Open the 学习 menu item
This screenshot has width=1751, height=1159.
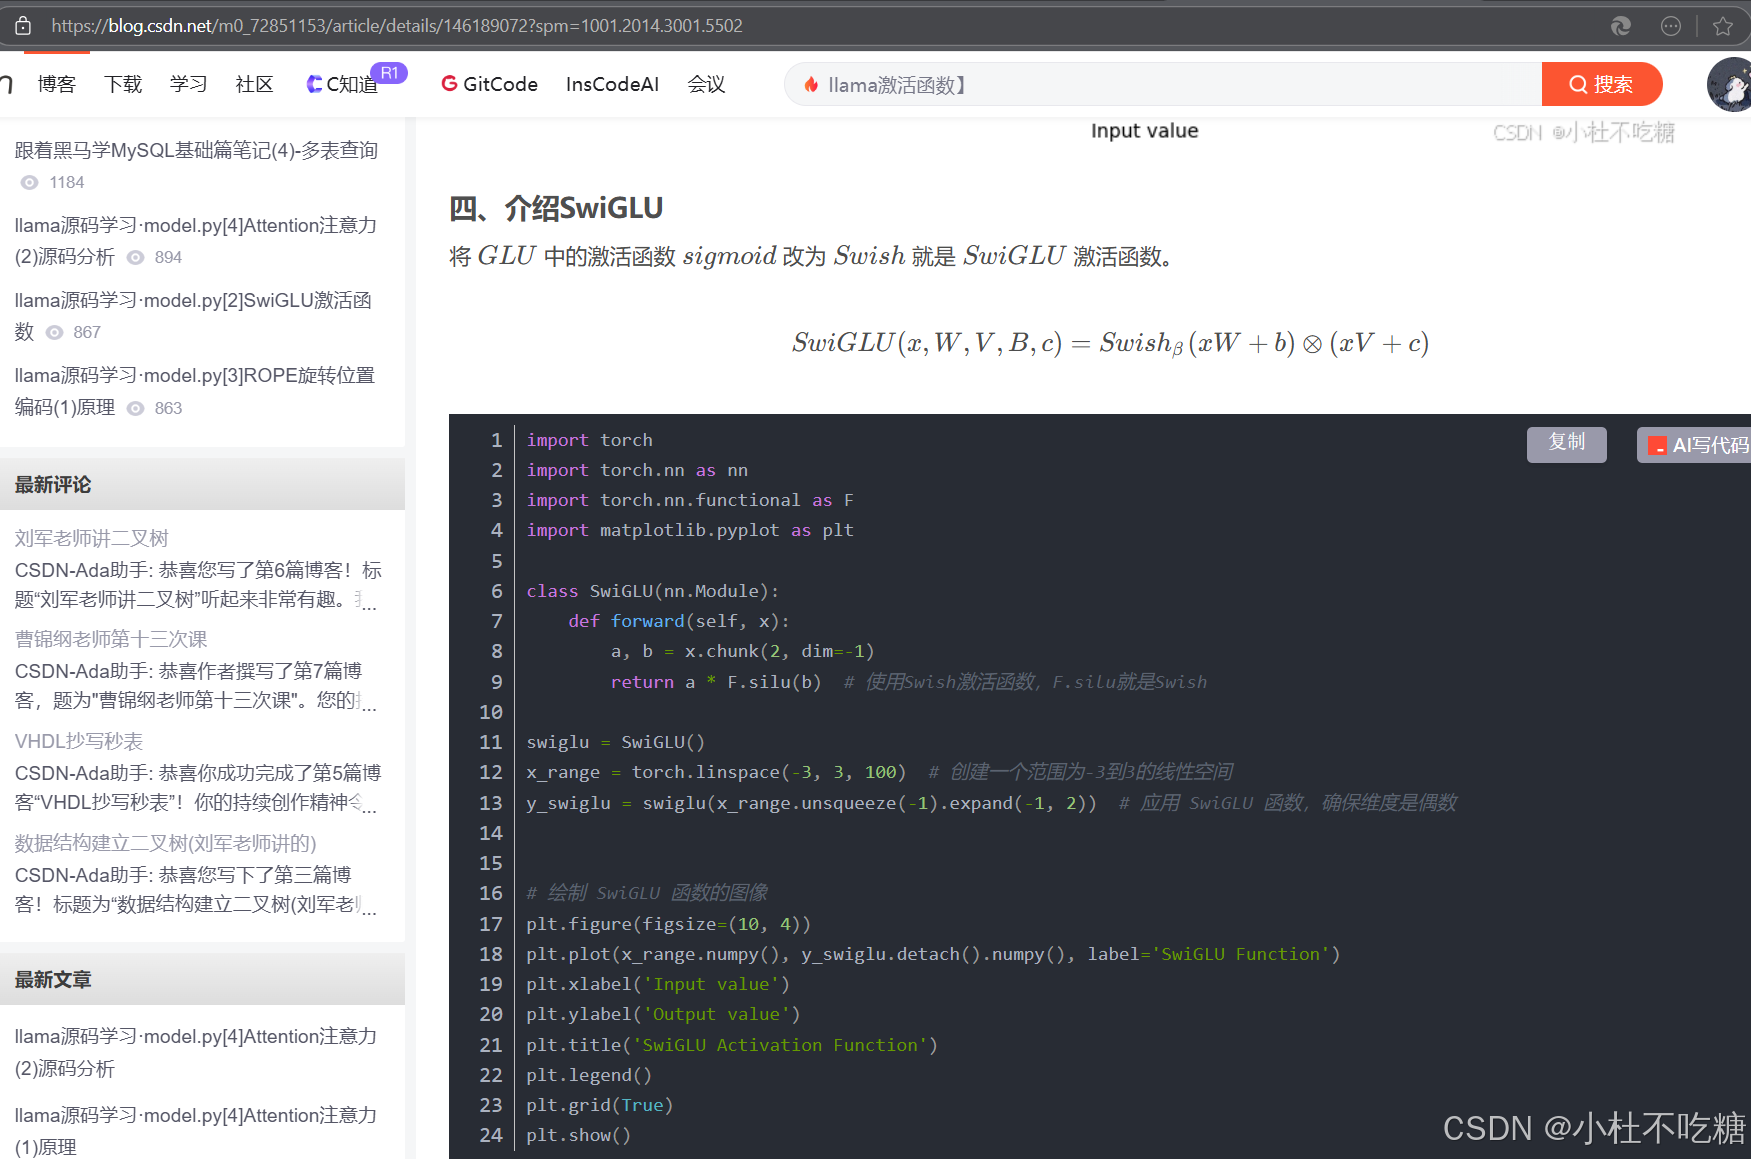point(189,84)
